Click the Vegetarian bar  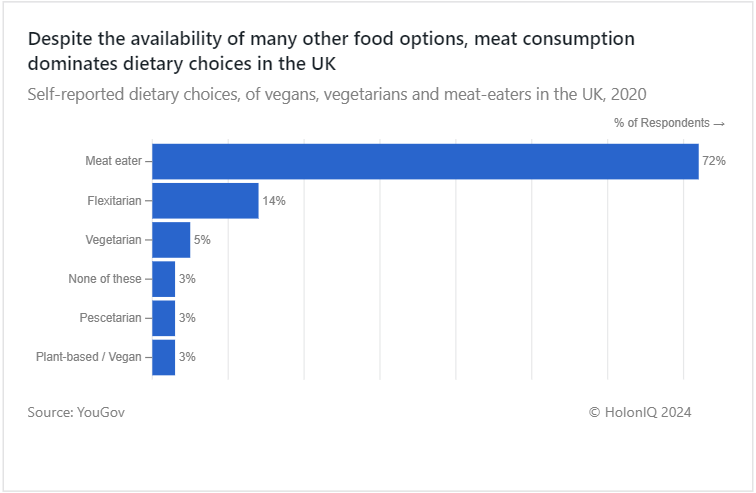tap(171, 240)
